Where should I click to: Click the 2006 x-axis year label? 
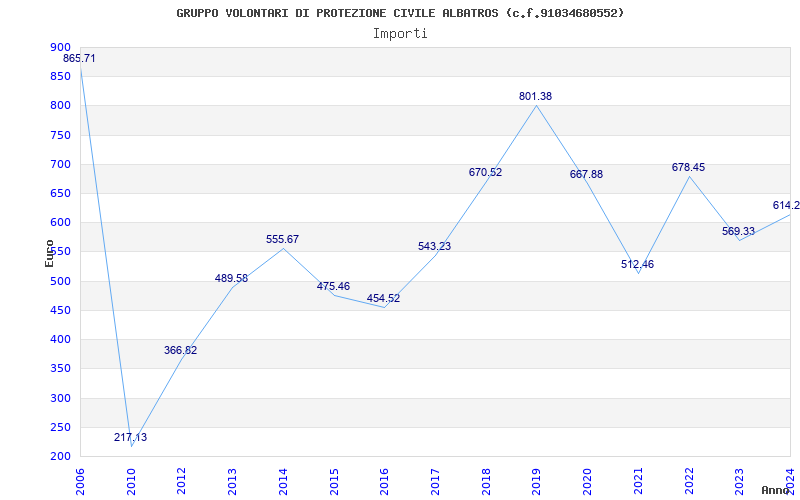pyautogui.click(x=80, y=482)
